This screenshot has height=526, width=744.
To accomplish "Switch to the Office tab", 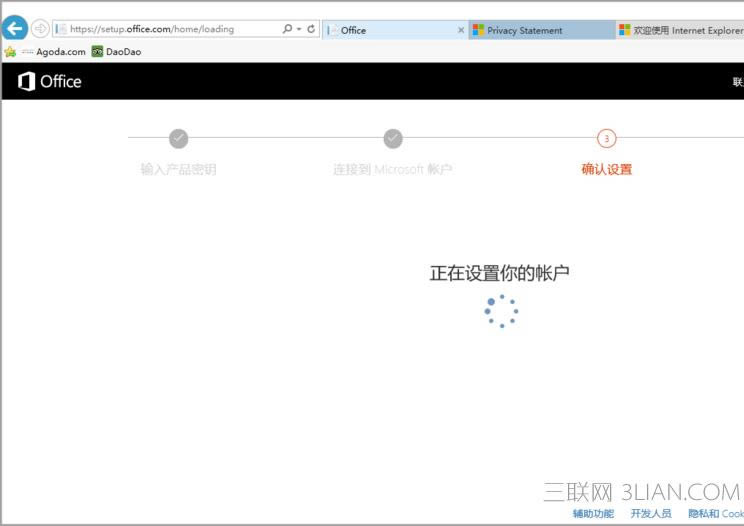I will coord(395,30).
